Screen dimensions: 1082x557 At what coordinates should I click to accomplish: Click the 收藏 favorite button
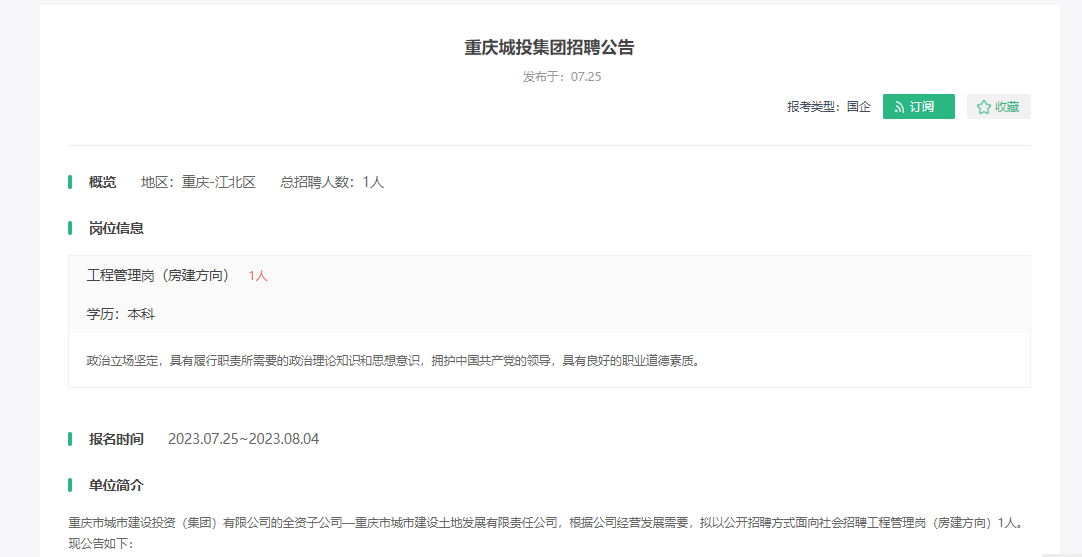pyautogui.click(x=999, y=107)
